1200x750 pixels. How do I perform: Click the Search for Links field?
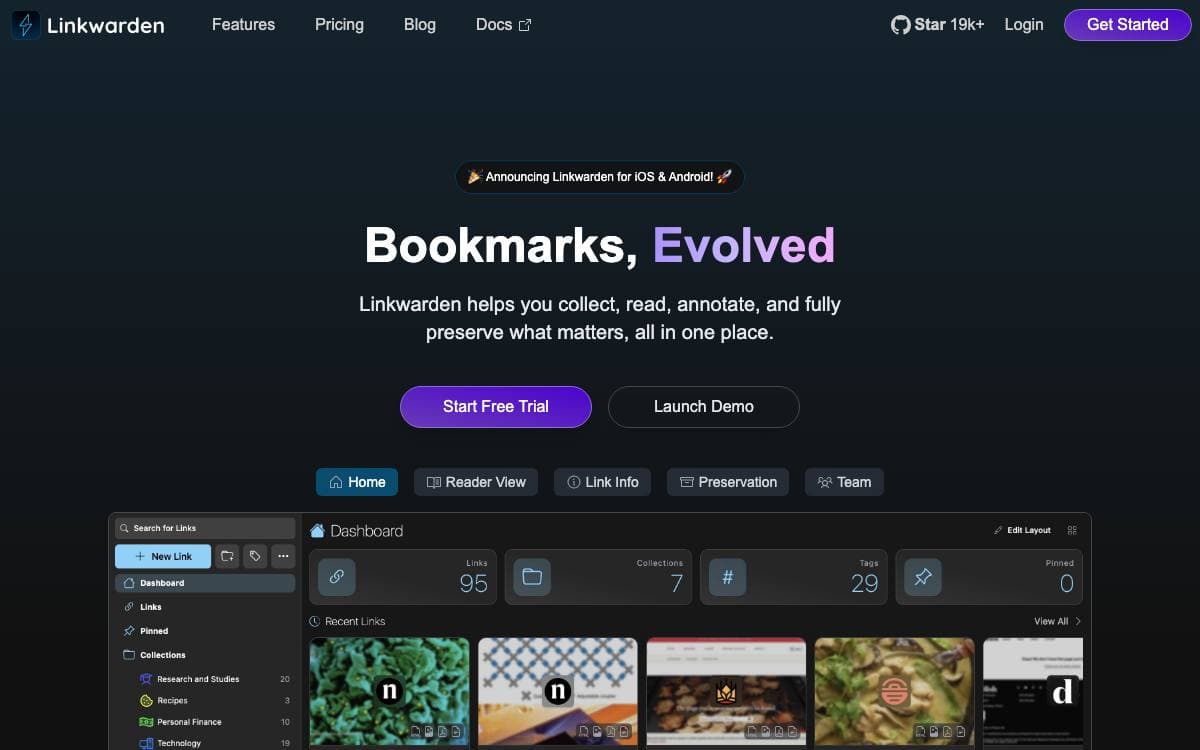coord(205,528)
